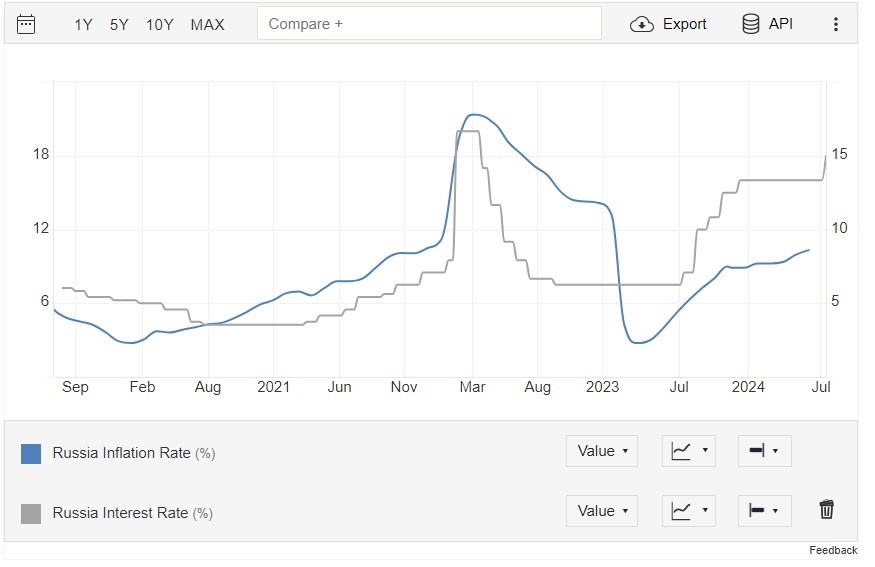Click the left axis value 12
Screen dimensions: 875x567
(41, 228)
